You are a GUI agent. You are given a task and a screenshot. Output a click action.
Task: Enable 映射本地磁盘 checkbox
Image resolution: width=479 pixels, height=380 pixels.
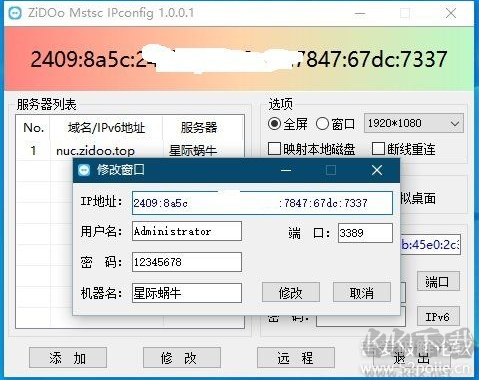click(274, 149)
